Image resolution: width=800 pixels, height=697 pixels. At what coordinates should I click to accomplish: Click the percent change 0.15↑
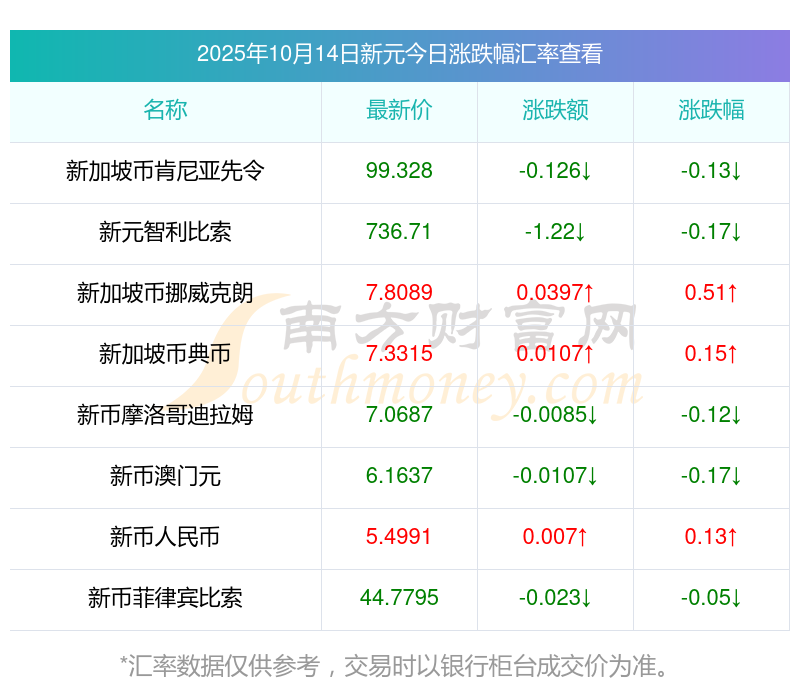click(x=711, y=354)
